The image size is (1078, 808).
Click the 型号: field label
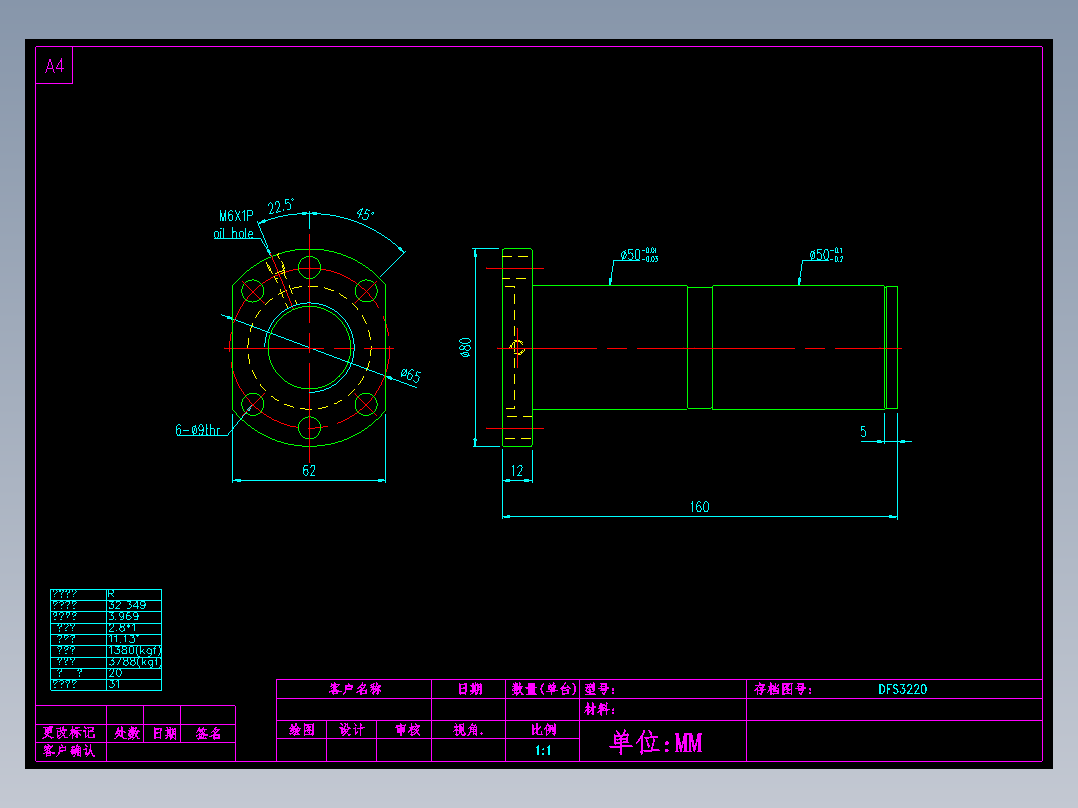[600, 689]
